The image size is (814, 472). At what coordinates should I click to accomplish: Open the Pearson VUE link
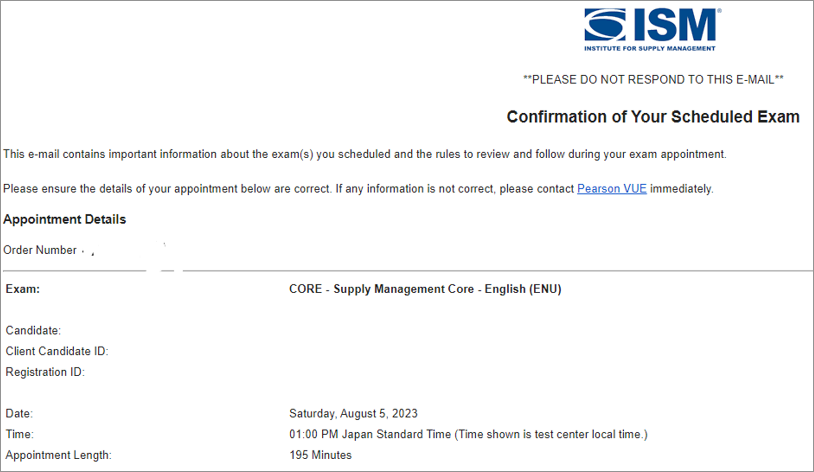click(612, 188)
